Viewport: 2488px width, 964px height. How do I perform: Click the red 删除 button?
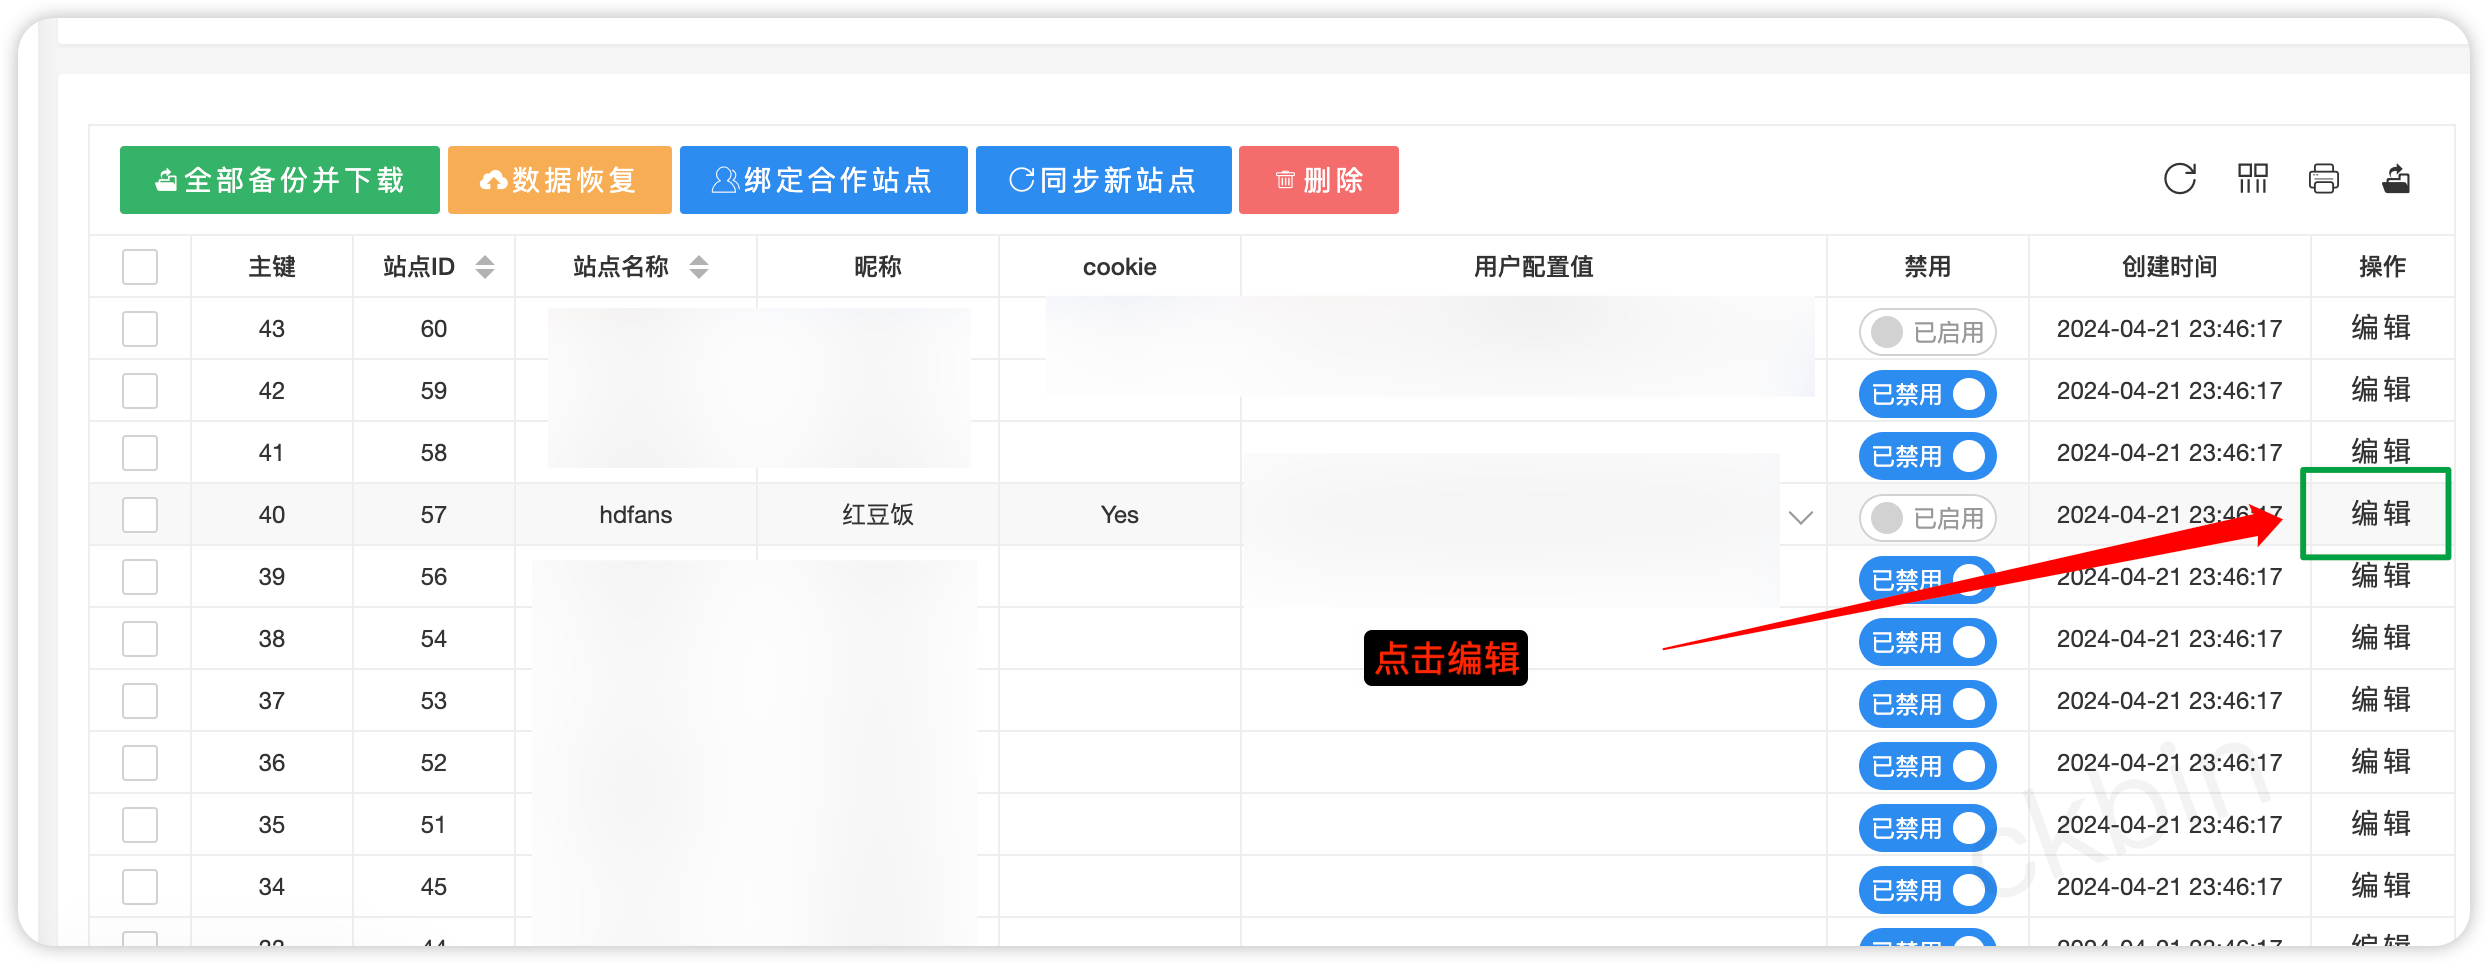1319,180
